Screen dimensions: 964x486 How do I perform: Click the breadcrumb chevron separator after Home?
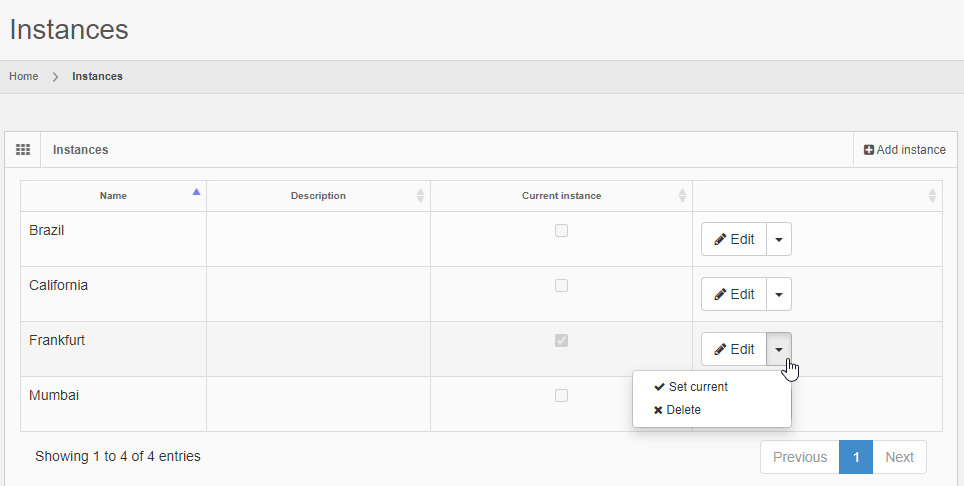pyautogui.click(x=55, y=77)
